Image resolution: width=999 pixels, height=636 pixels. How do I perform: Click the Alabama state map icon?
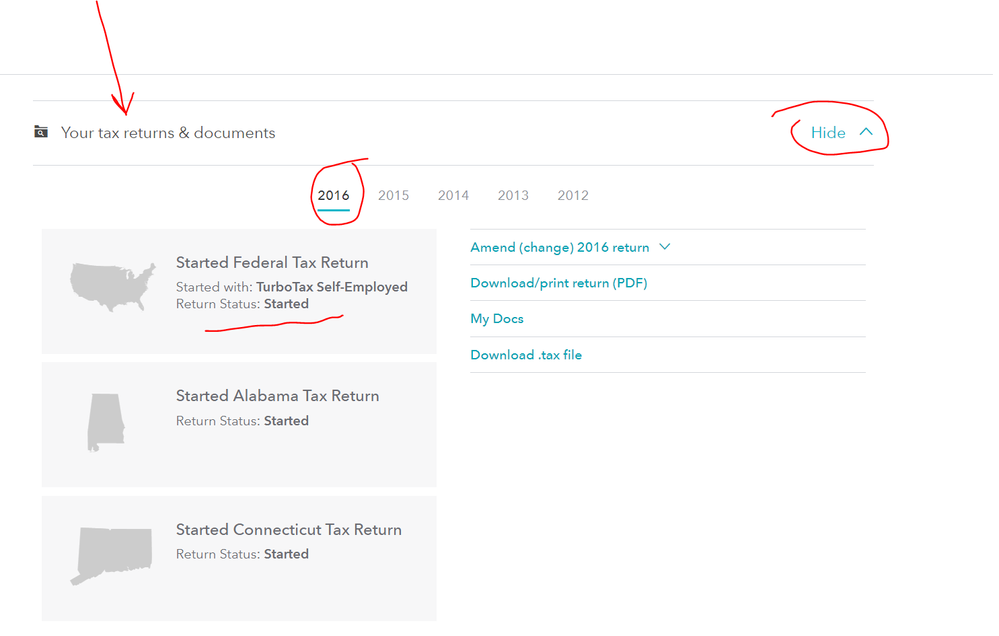pyautogui.click(x=105, y=422)
